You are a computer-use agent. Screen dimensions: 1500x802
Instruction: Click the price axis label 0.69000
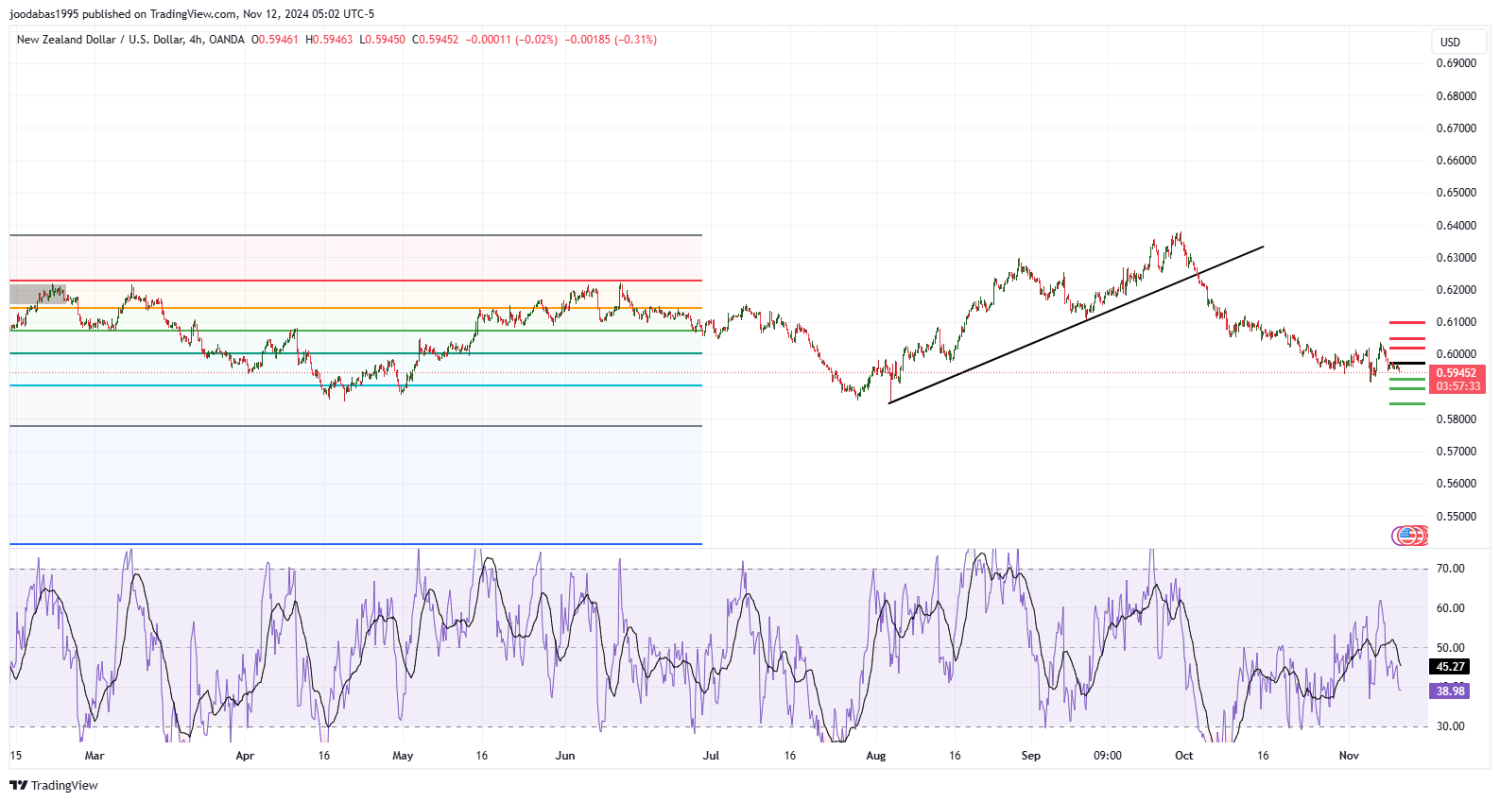1457,63
